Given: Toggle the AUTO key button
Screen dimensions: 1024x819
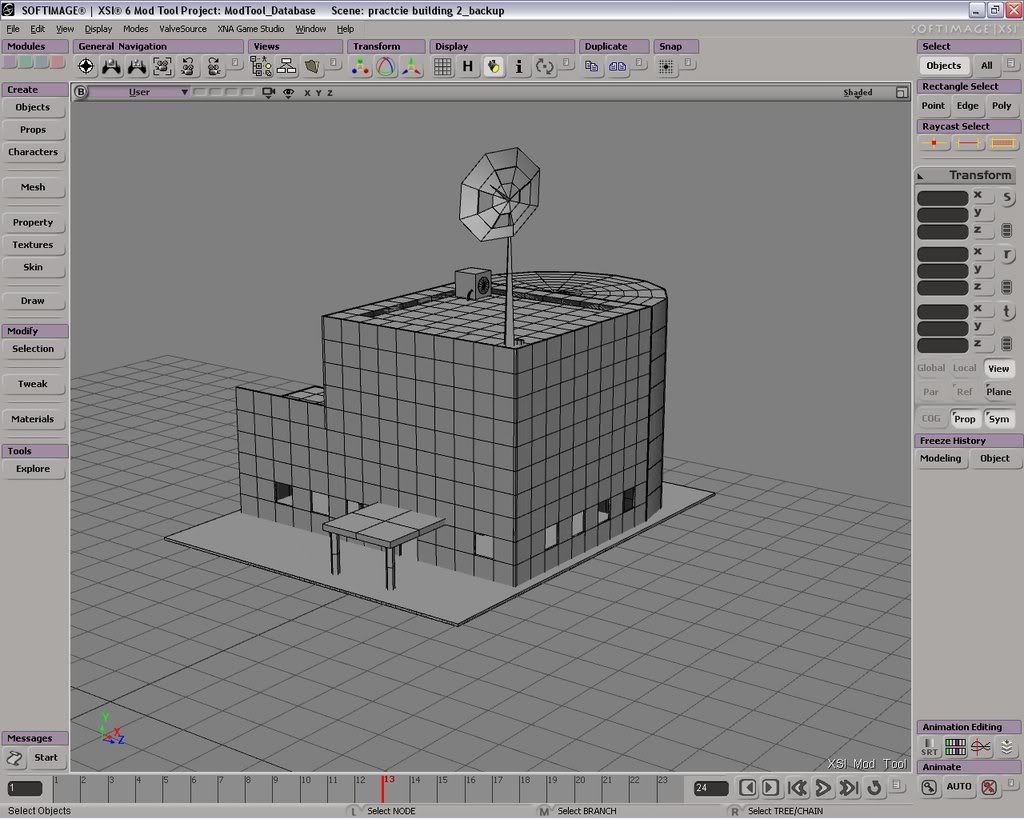Looking at the screenshot, I should pos(959,787).
